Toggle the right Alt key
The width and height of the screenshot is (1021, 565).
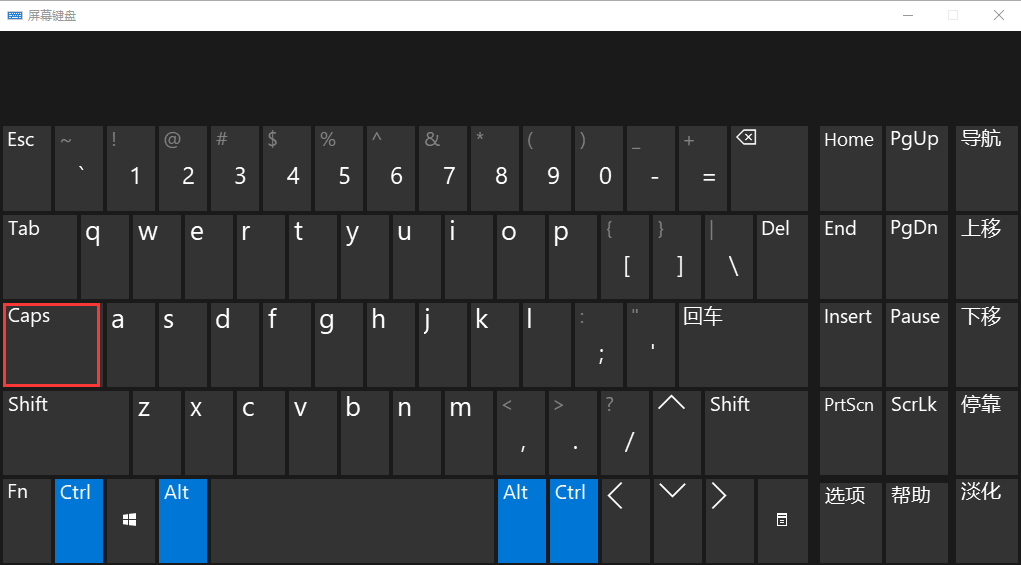(521, 520)
